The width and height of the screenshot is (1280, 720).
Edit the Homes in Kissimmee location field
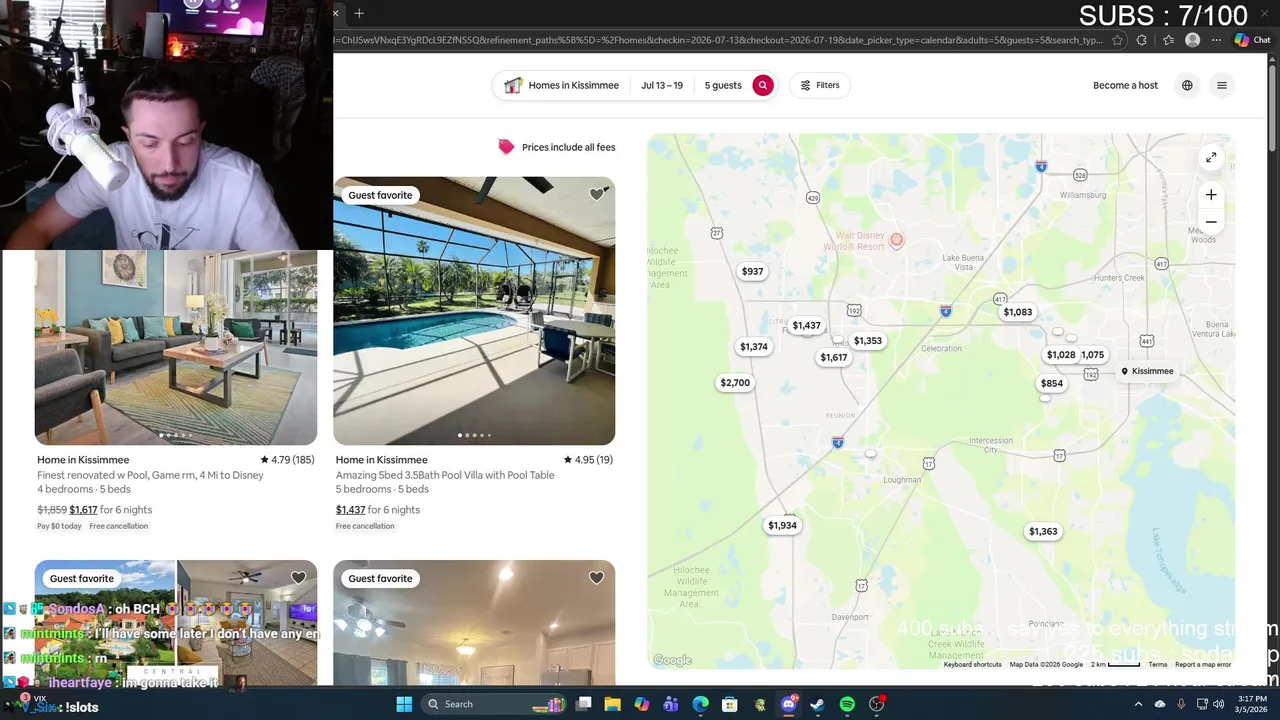click(562, 85)
